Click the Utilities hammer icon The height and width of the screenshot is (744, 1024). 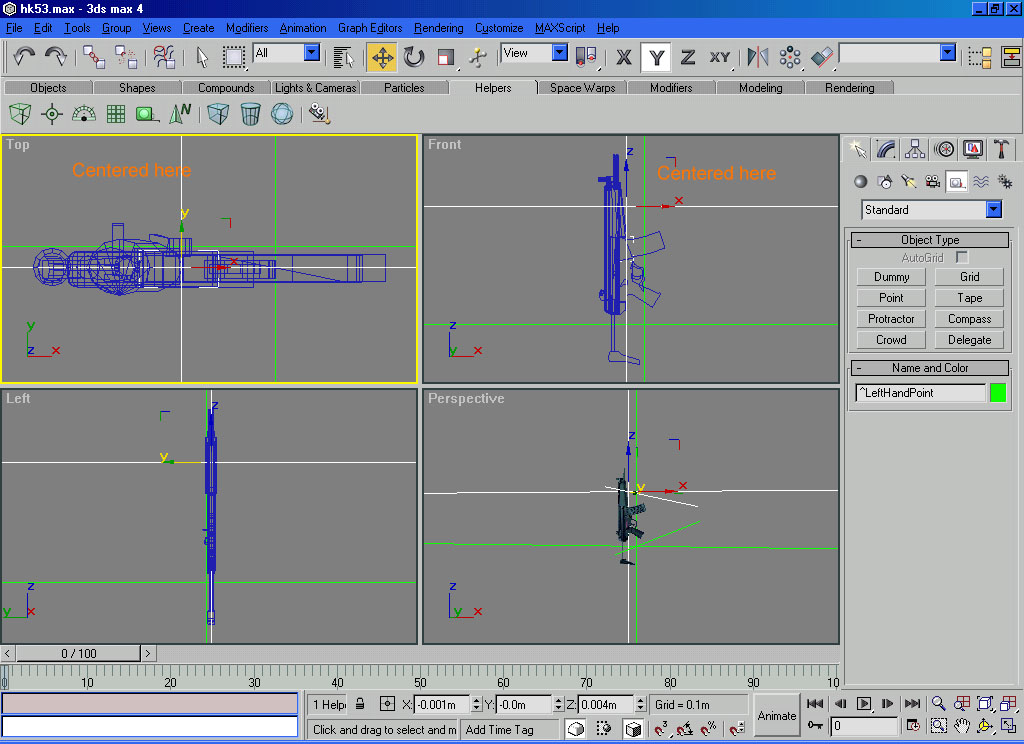pos(1001,149)
